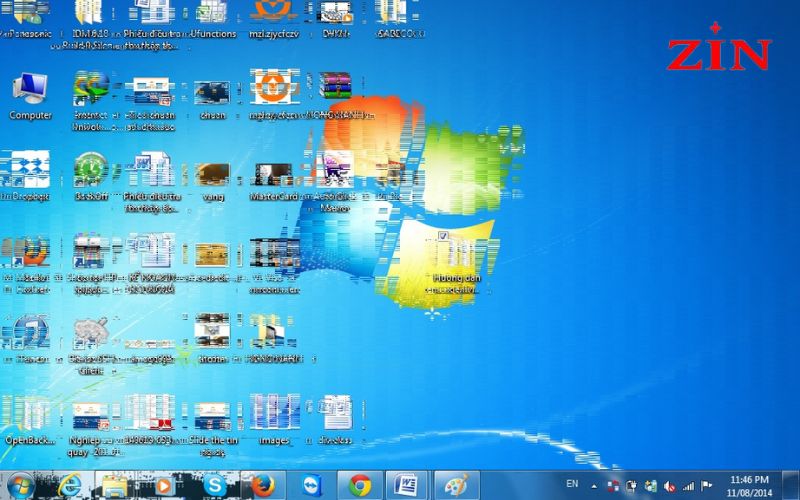800x500 pixels.
Task: Open the volume control in system tray
Action: (668, 486)
